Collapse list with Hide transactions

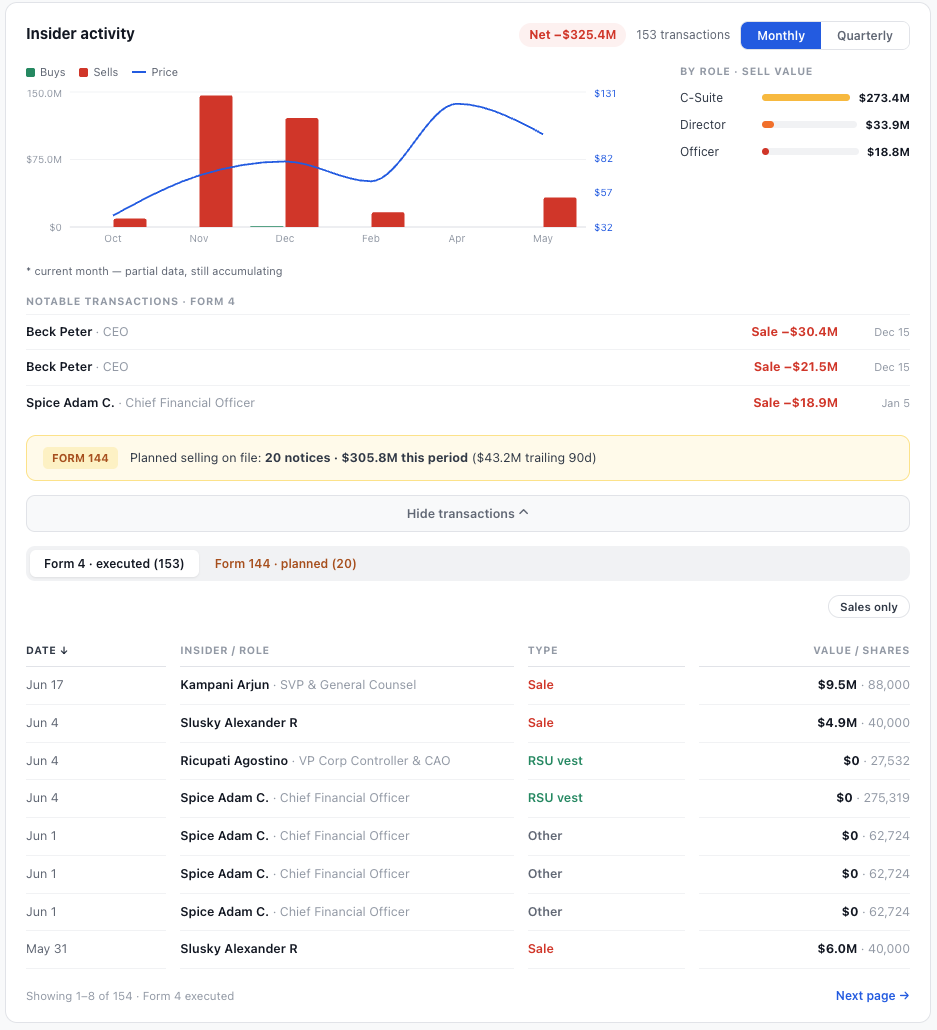468,514
